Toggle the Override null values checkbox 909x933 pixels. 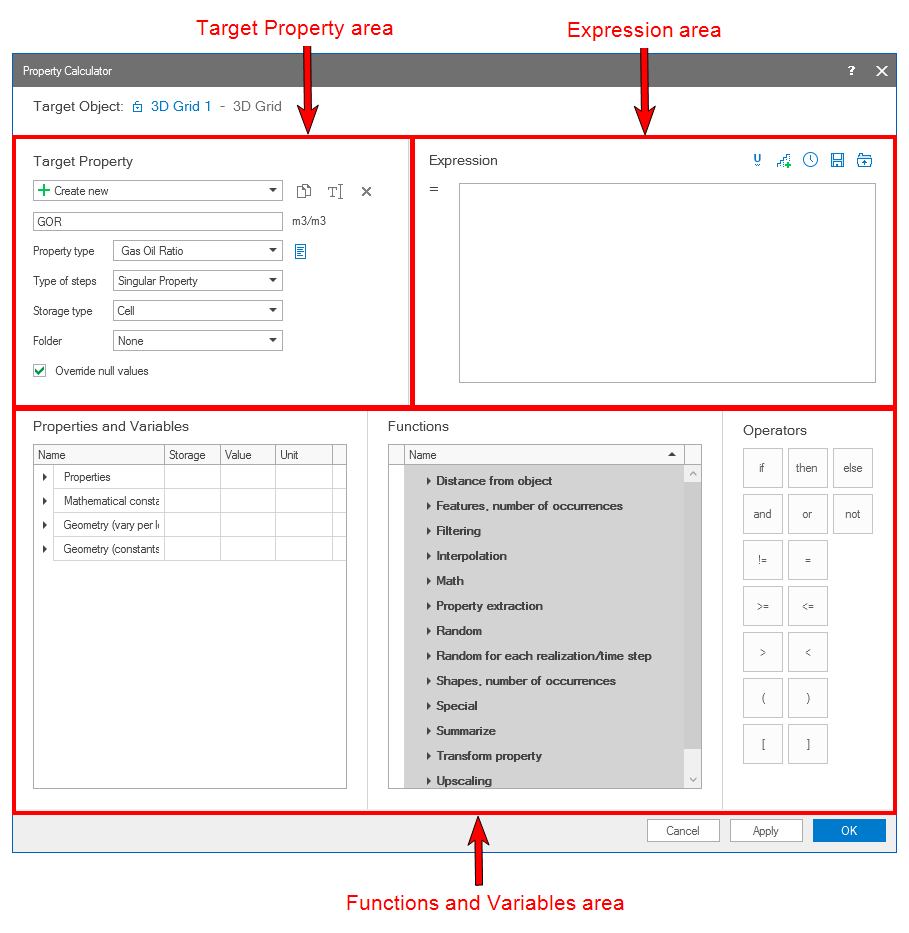(40, 371)
